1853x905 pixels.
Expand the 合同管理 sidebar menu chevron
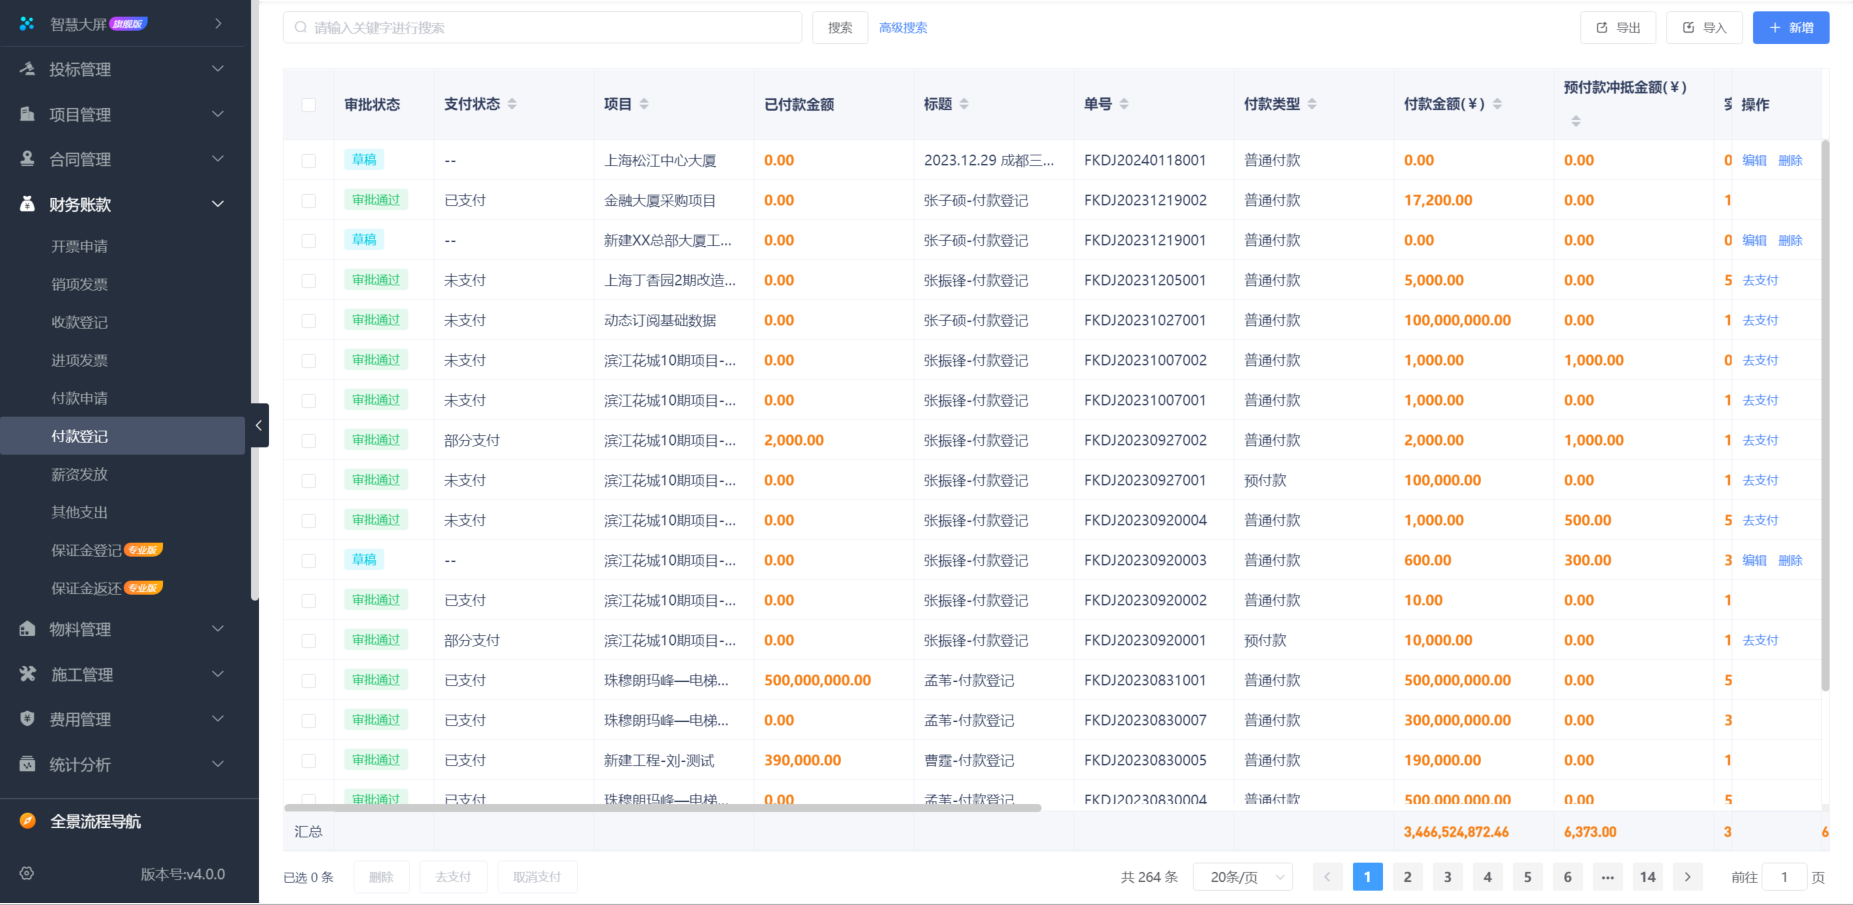[217, 158]
